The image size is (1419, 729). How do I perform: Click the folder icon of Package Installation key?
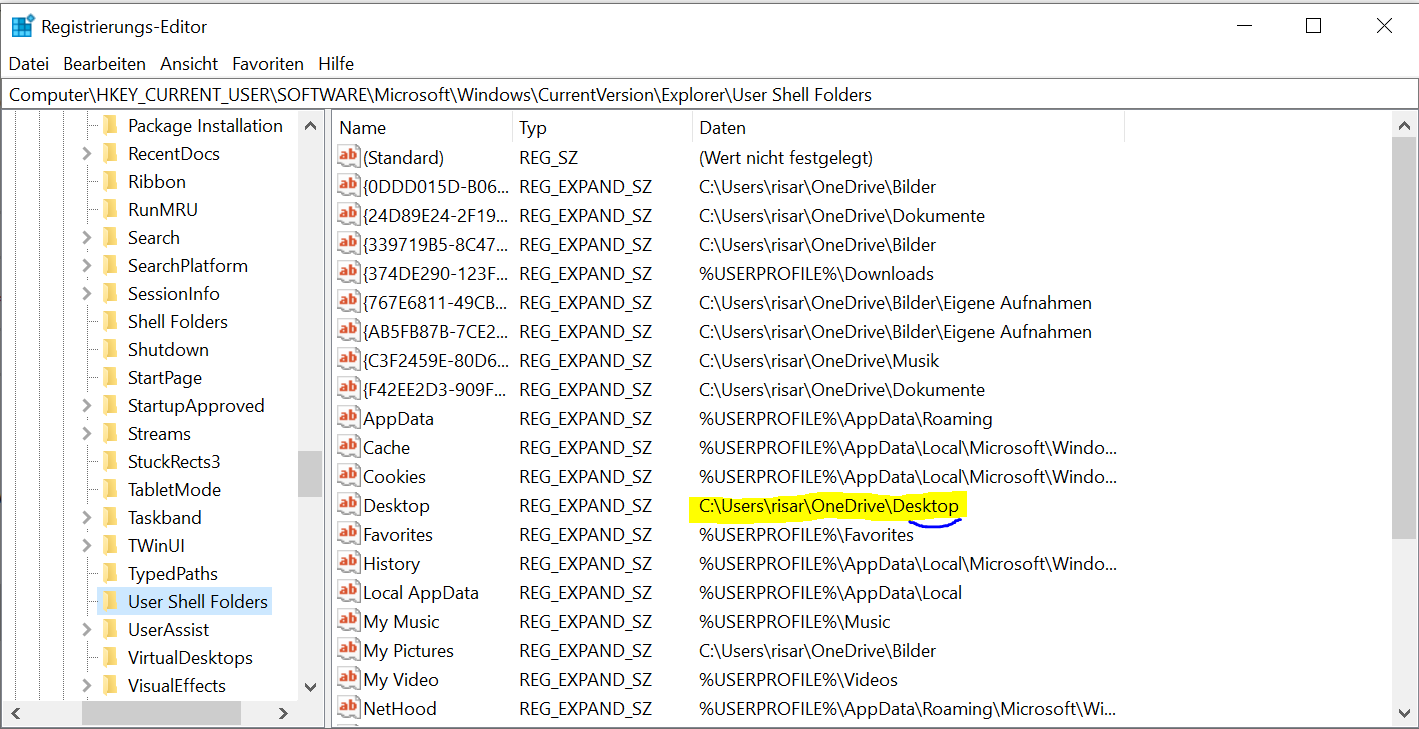110,126
